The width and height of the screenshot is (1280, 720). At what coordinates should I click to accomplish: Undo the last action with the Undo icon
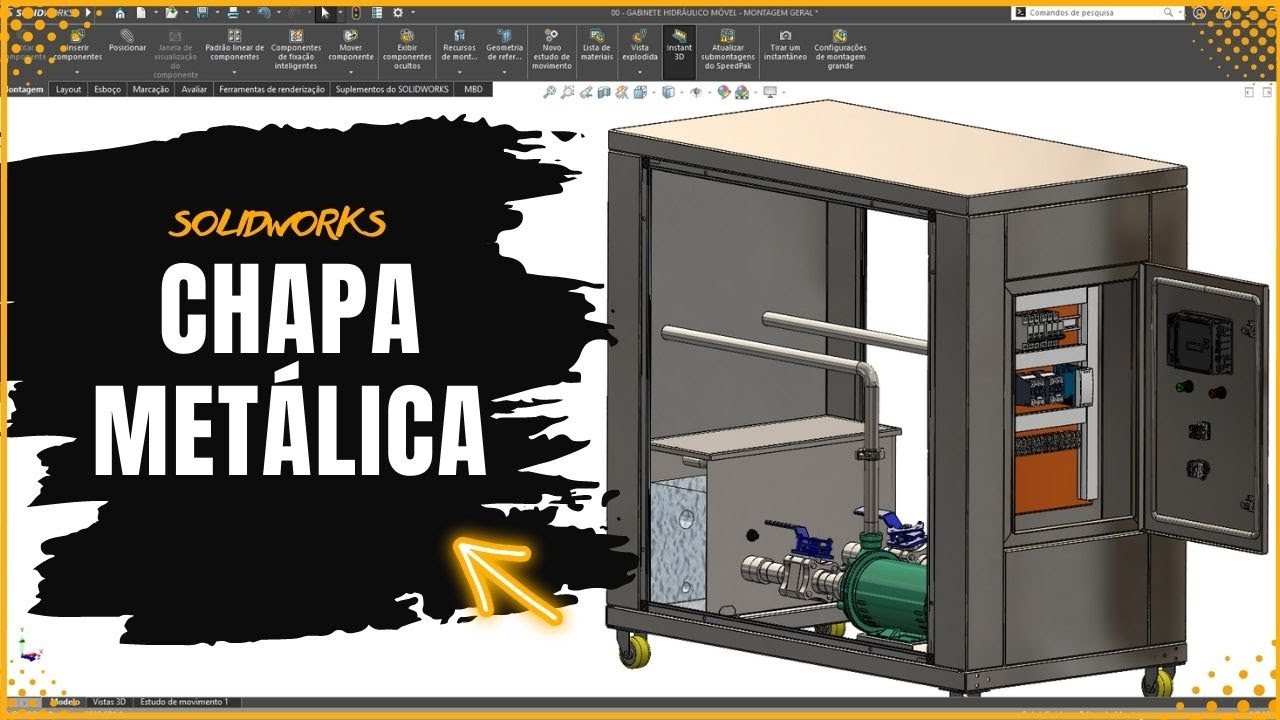click(264, 13)
